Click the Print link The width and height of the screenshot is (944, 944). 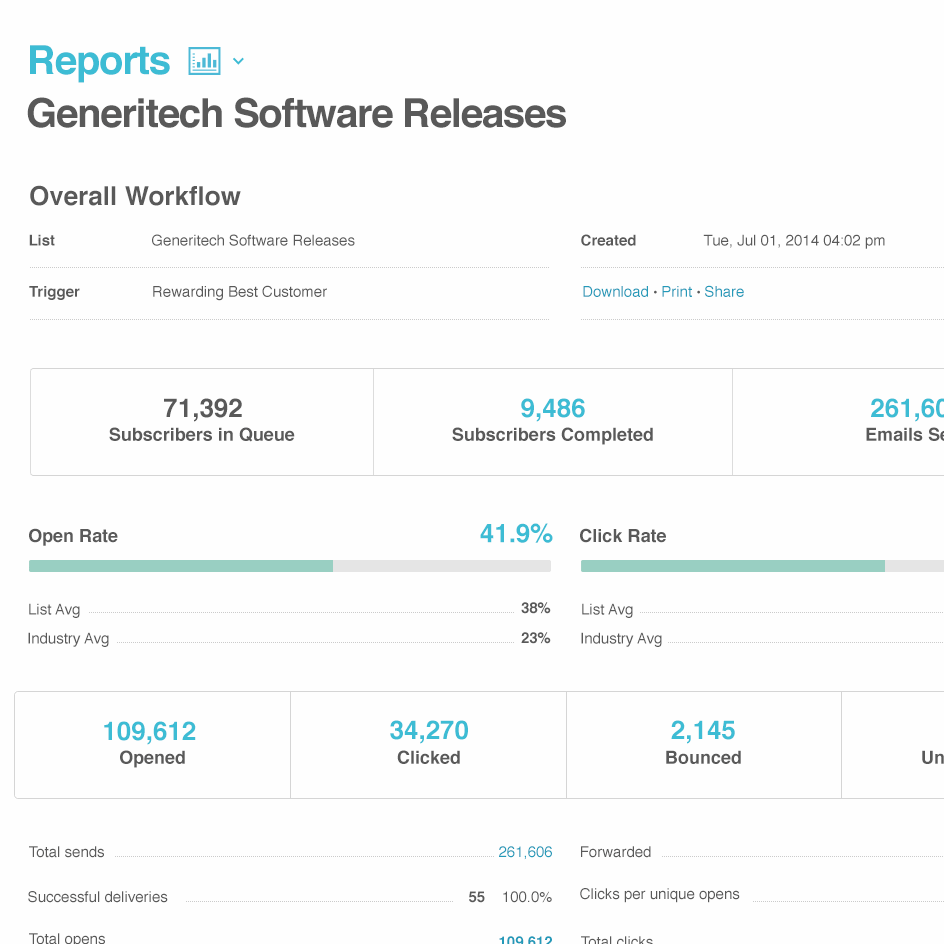pos(677,292)
